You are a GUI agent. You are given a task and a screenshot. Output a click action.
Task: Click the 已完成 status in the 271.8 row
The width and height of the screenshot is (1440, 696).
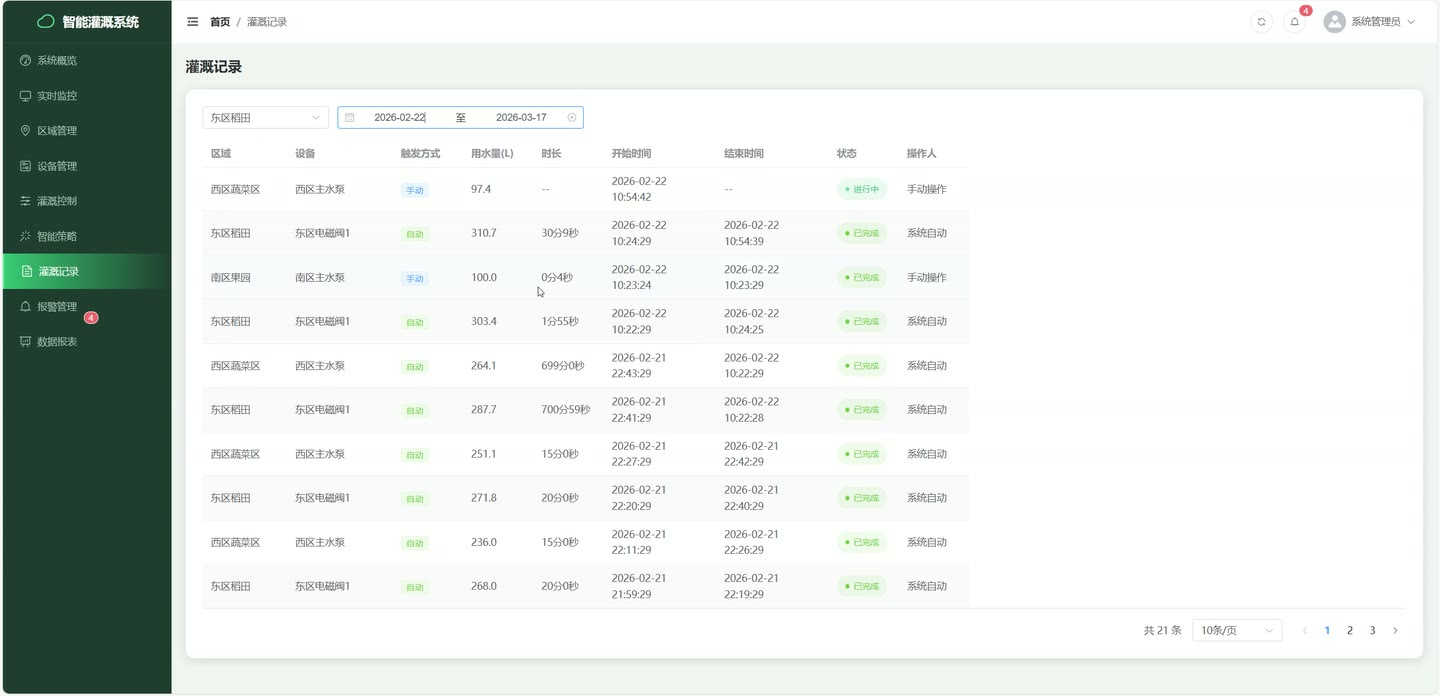862,498
